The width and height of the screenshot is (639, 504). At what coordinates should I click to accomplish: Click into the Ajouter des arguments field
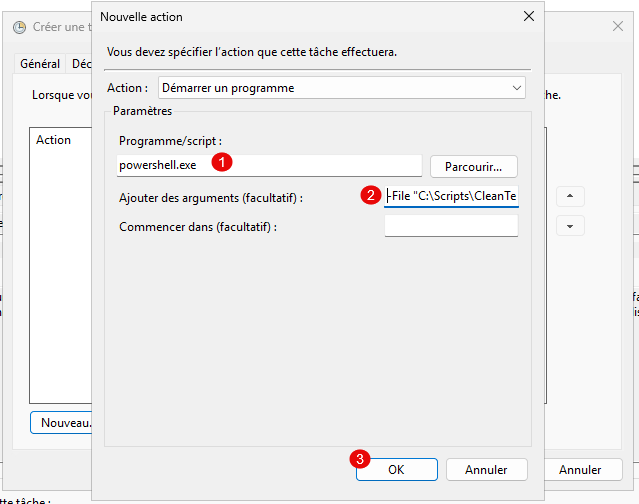451,197
